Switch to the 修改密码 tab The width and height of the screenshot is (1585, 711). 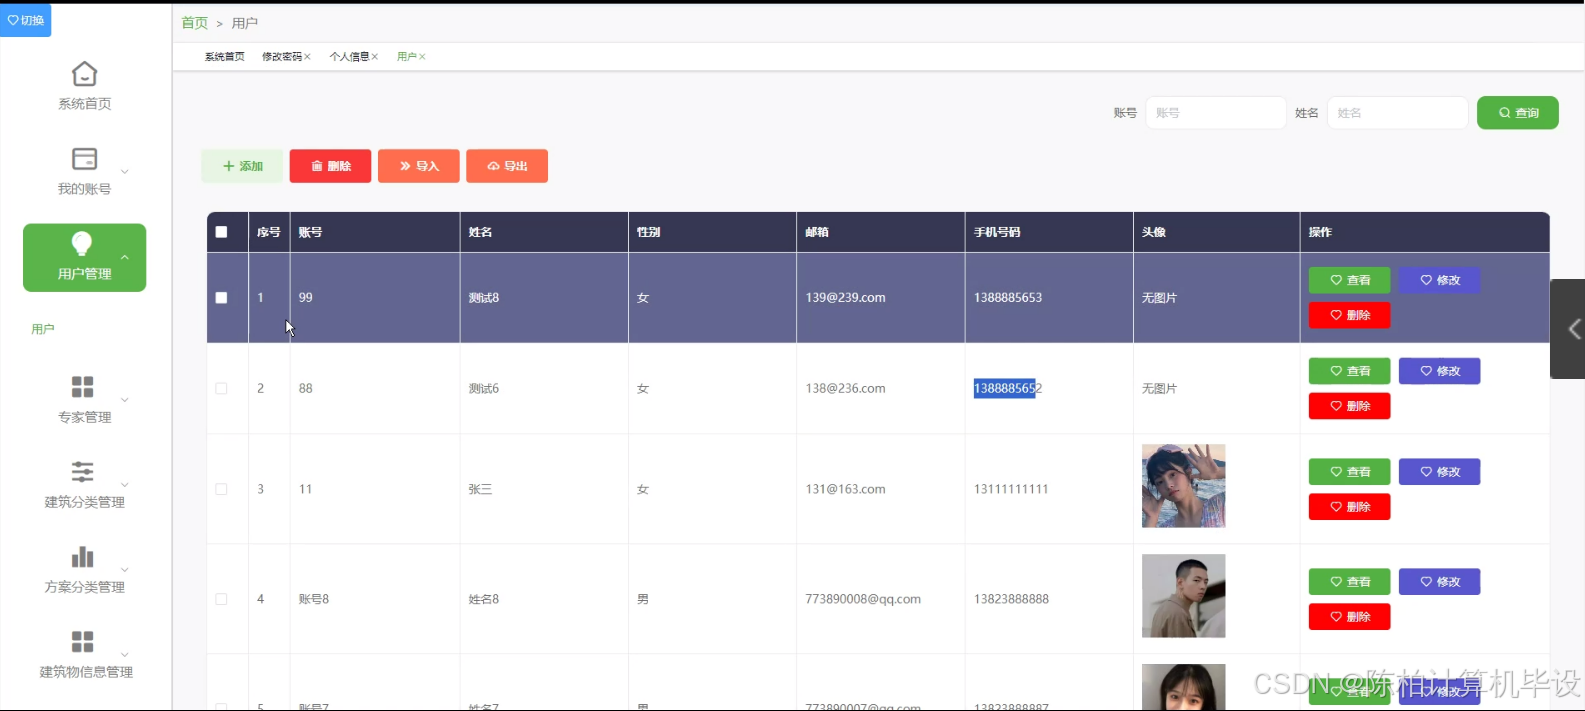(282, 57)
